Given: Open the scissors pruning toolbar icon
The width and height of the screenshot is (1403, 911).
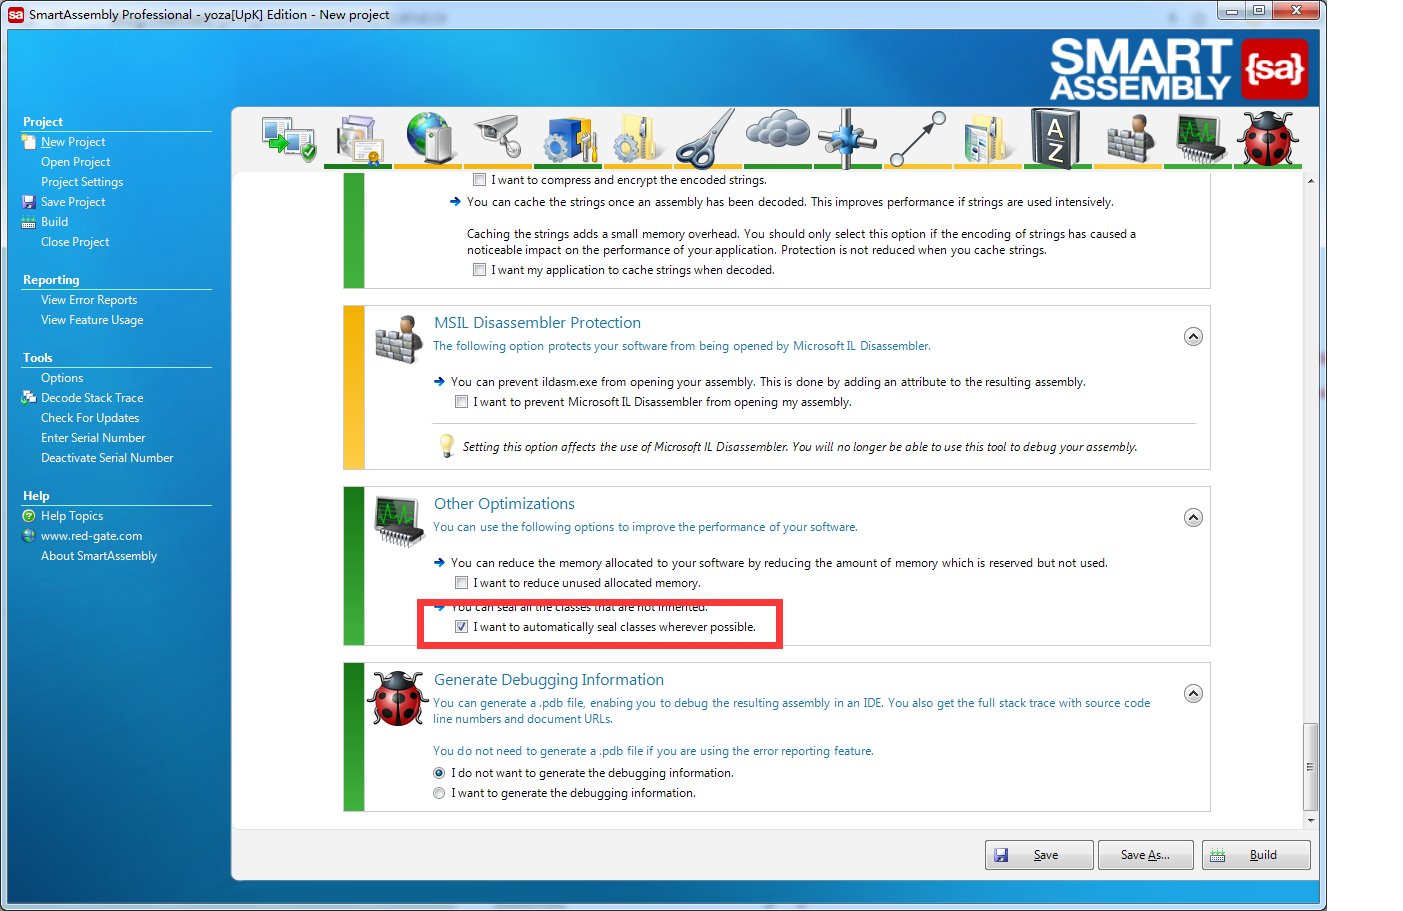Looking at the screenshot, I should pos(707,138).
